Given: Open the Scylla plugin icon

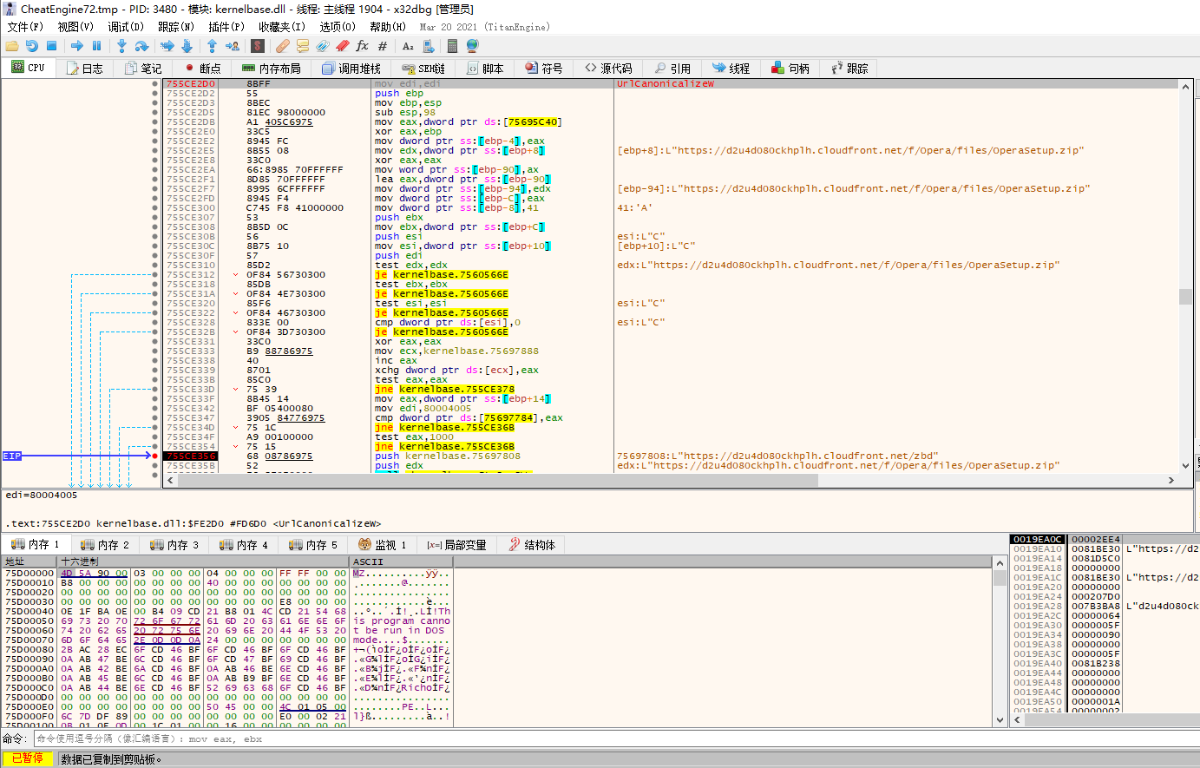Looking at the screenshot, I should pyautogui.click(x=257, y=46).
